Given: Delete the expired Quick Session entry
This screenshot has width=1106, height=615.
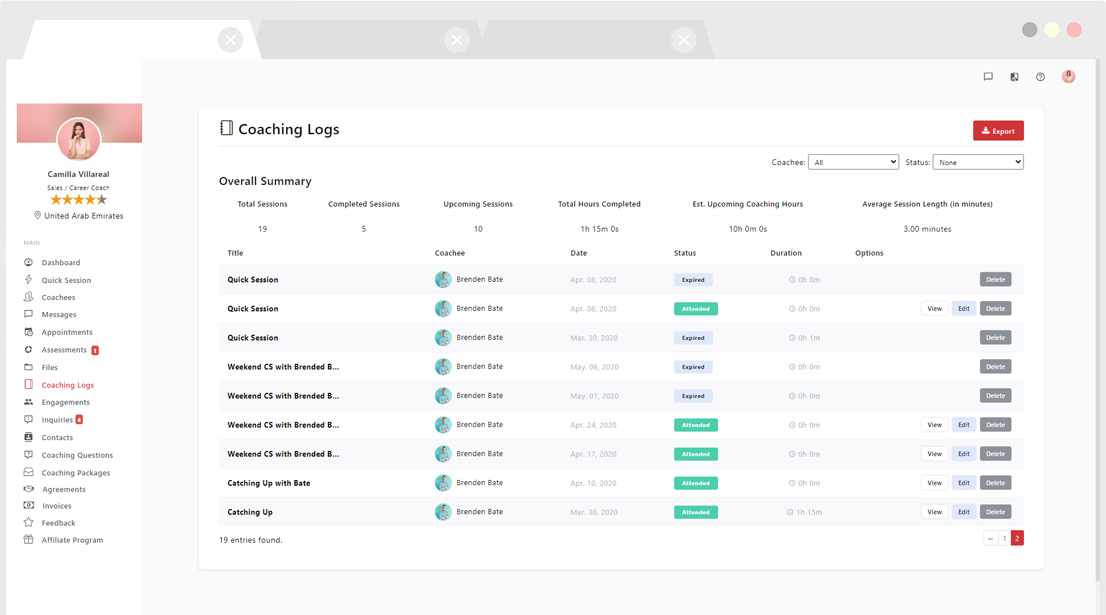Looking at the screenshot, I should [995, 279].
